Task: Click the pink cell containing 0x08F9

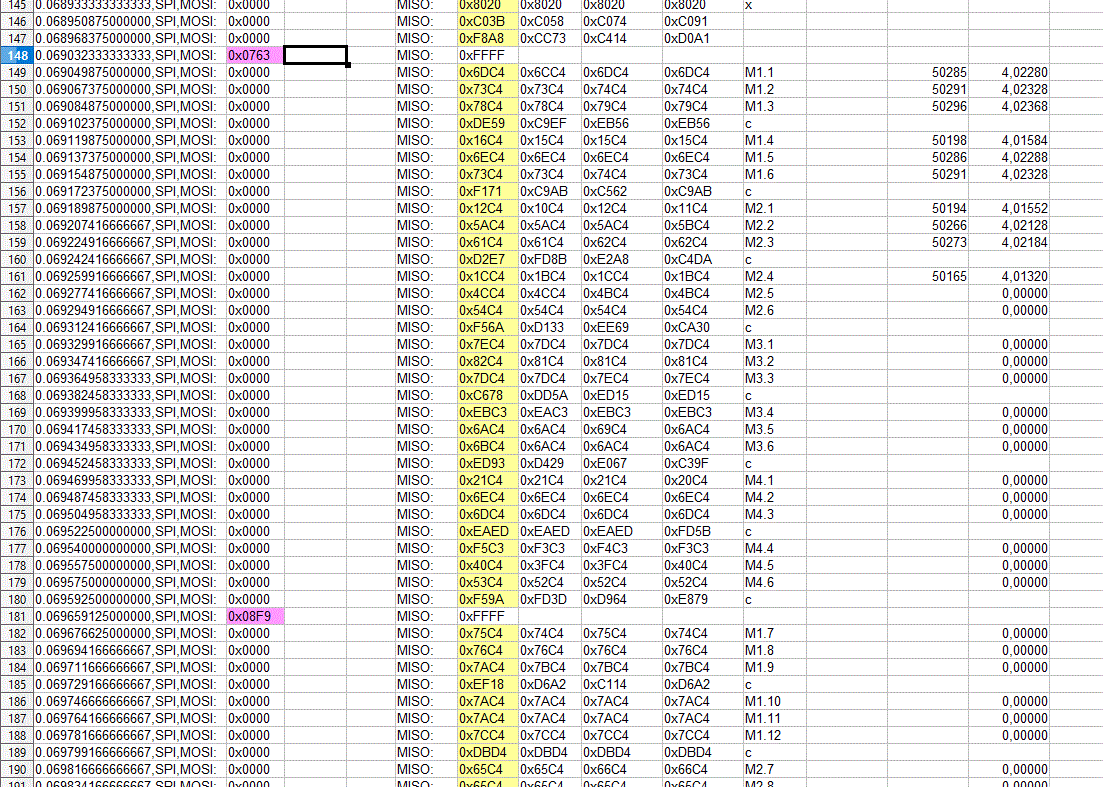Action: pyautogui.click(x=254, y=617)
